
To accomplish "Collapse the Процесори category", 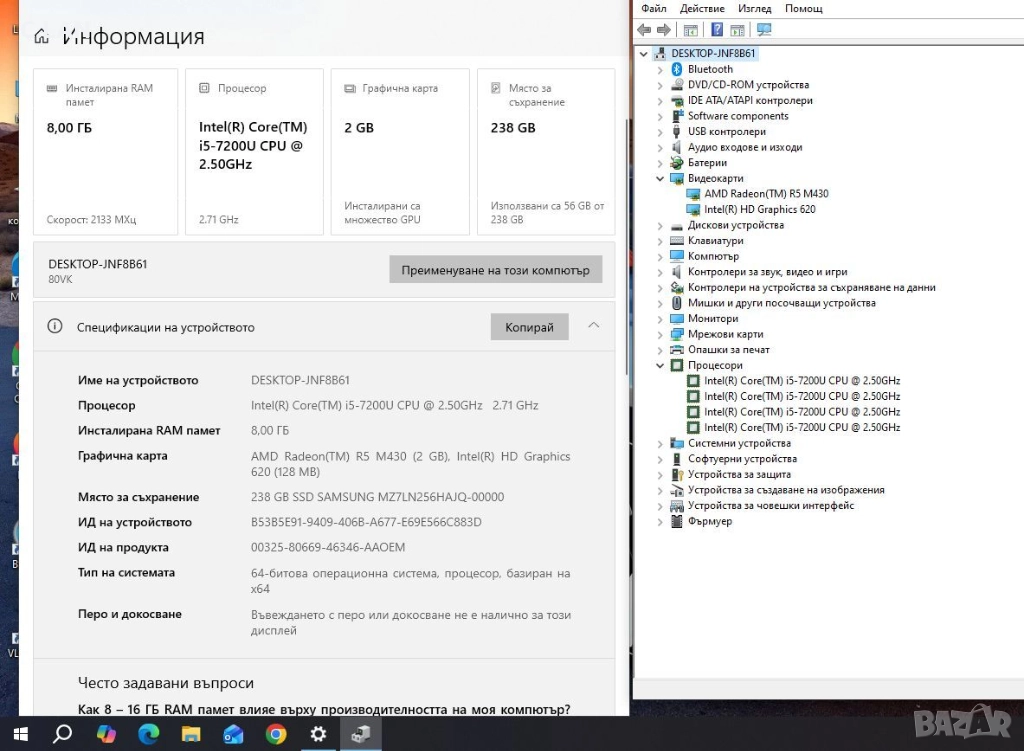I will (660, 366).
